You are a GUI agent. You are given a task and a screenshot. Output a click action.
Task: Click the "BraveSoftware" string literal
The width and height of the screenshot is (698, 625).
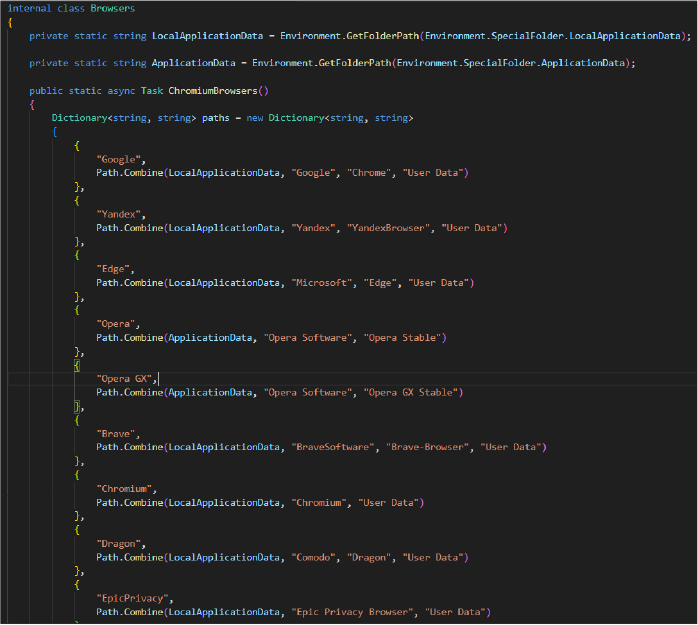pyautogui.click(x=333, y=447)
